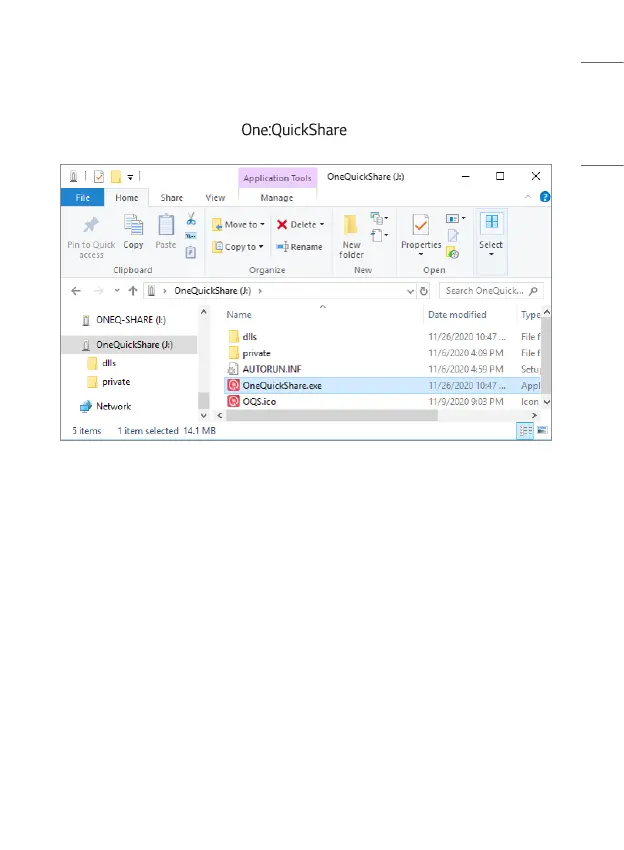Click the Edit icon in Open group
The image size is (624, 850).
[x=453, y=235]
